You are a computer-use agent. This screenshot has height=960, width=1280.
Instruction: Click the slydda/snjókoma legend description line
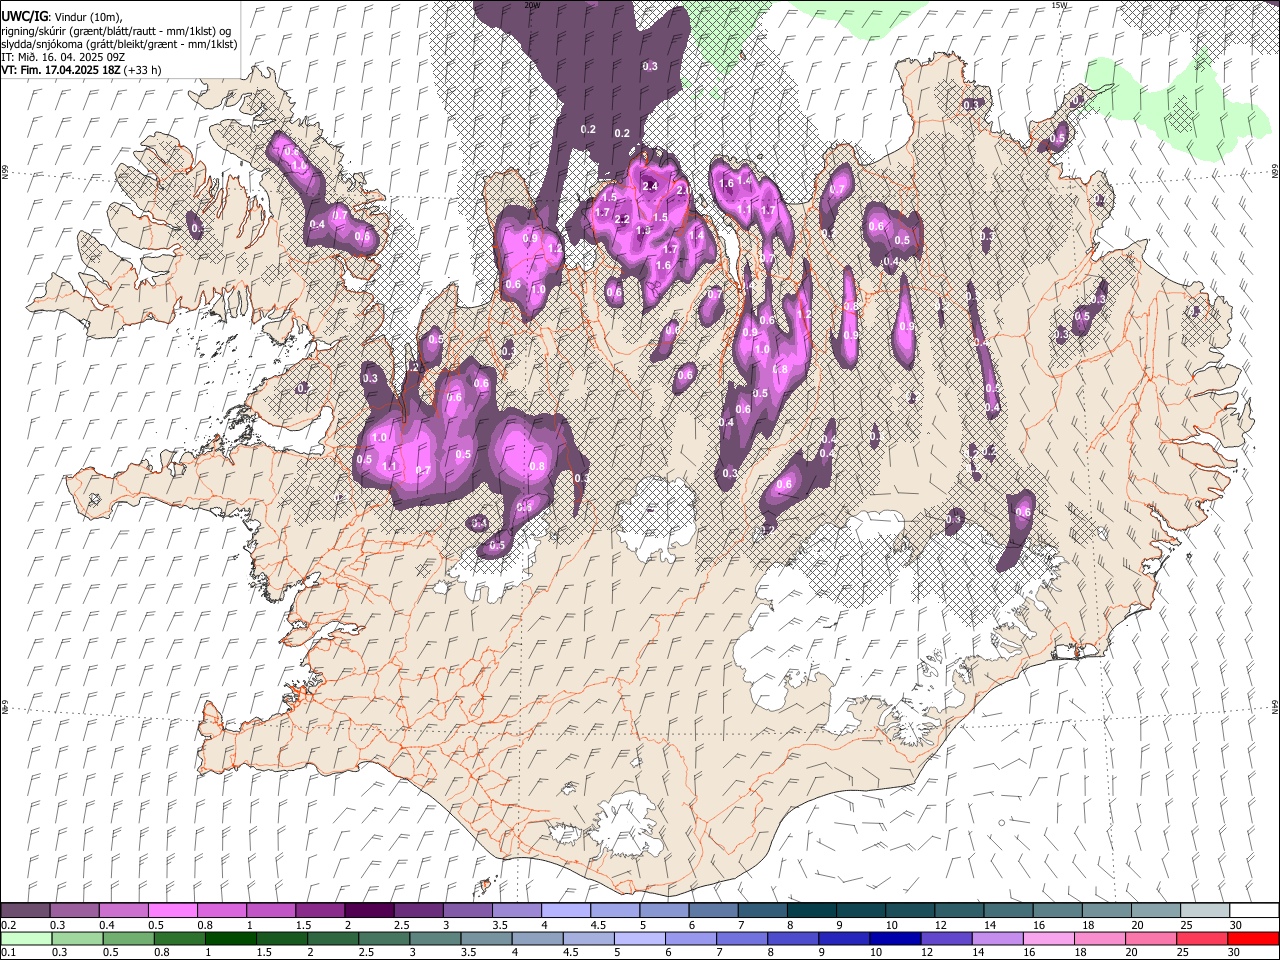coord(119,45)
